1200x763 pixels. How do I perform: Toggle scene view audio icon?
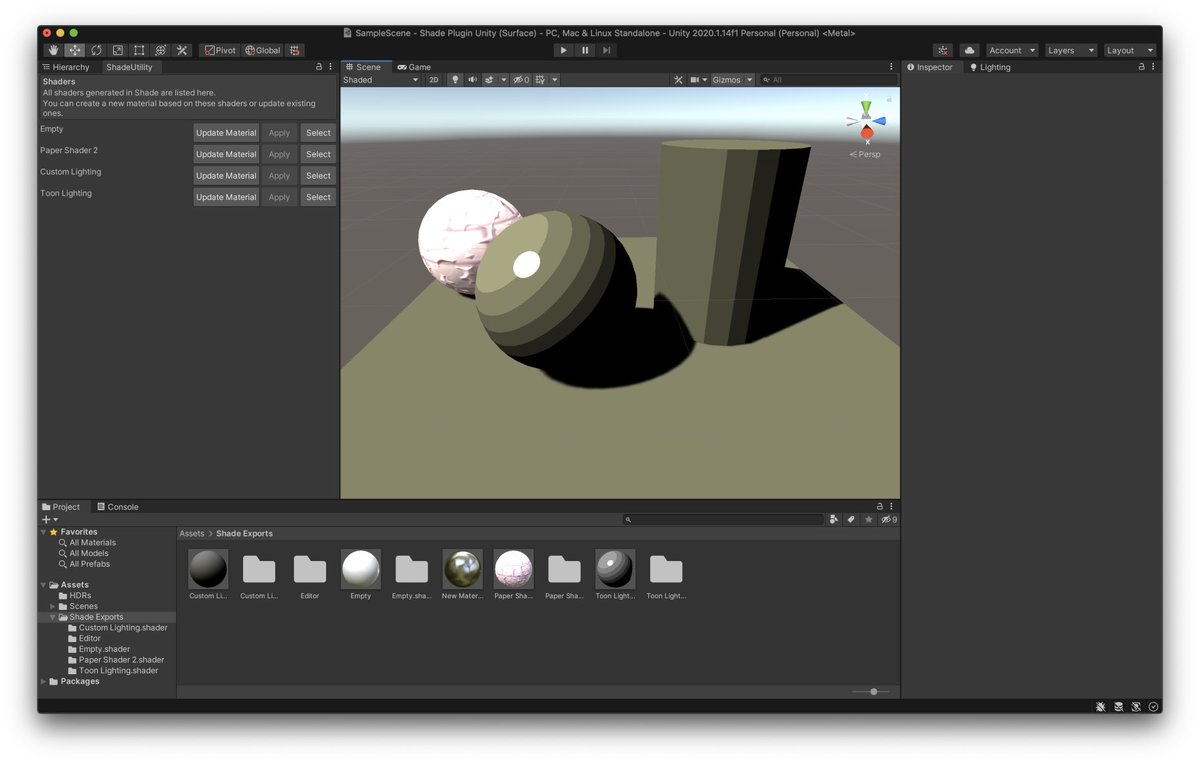tap(472, 80)
